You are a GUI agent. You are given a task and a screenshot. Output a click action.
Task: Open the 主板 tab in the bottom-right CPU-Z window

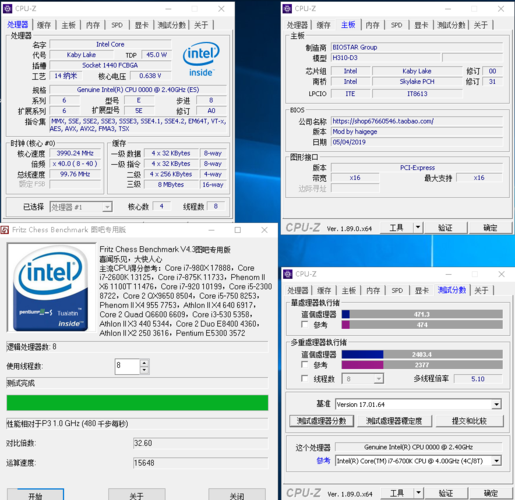click(349, 290)
